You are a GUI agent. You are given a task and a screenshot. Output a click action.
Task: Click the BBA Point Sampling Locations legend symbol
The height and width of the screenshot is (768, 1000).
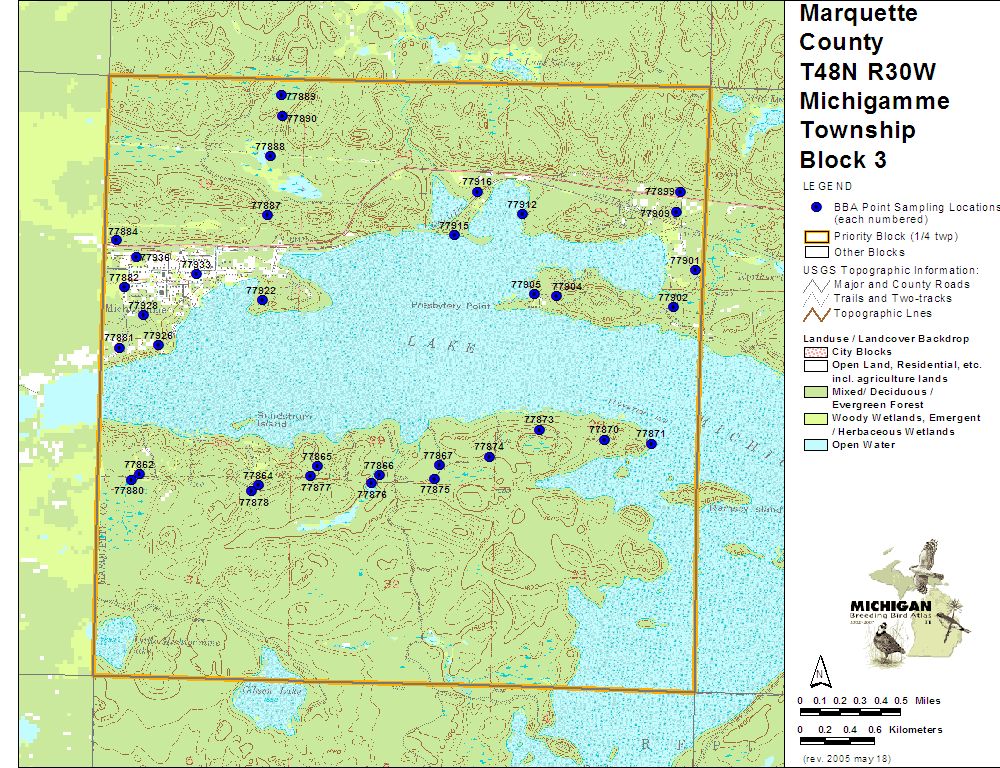(x=816, y=207)
